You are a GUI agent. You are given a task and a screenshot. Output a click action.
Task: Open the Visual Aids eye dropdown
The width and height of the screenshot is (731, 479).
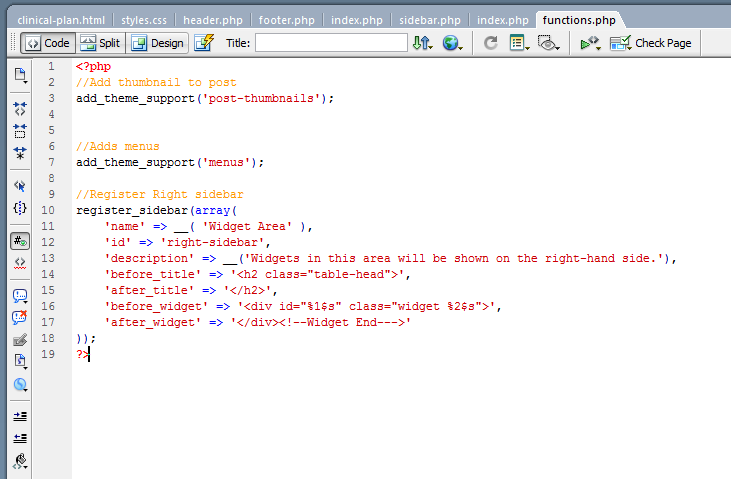pos(548,43)
